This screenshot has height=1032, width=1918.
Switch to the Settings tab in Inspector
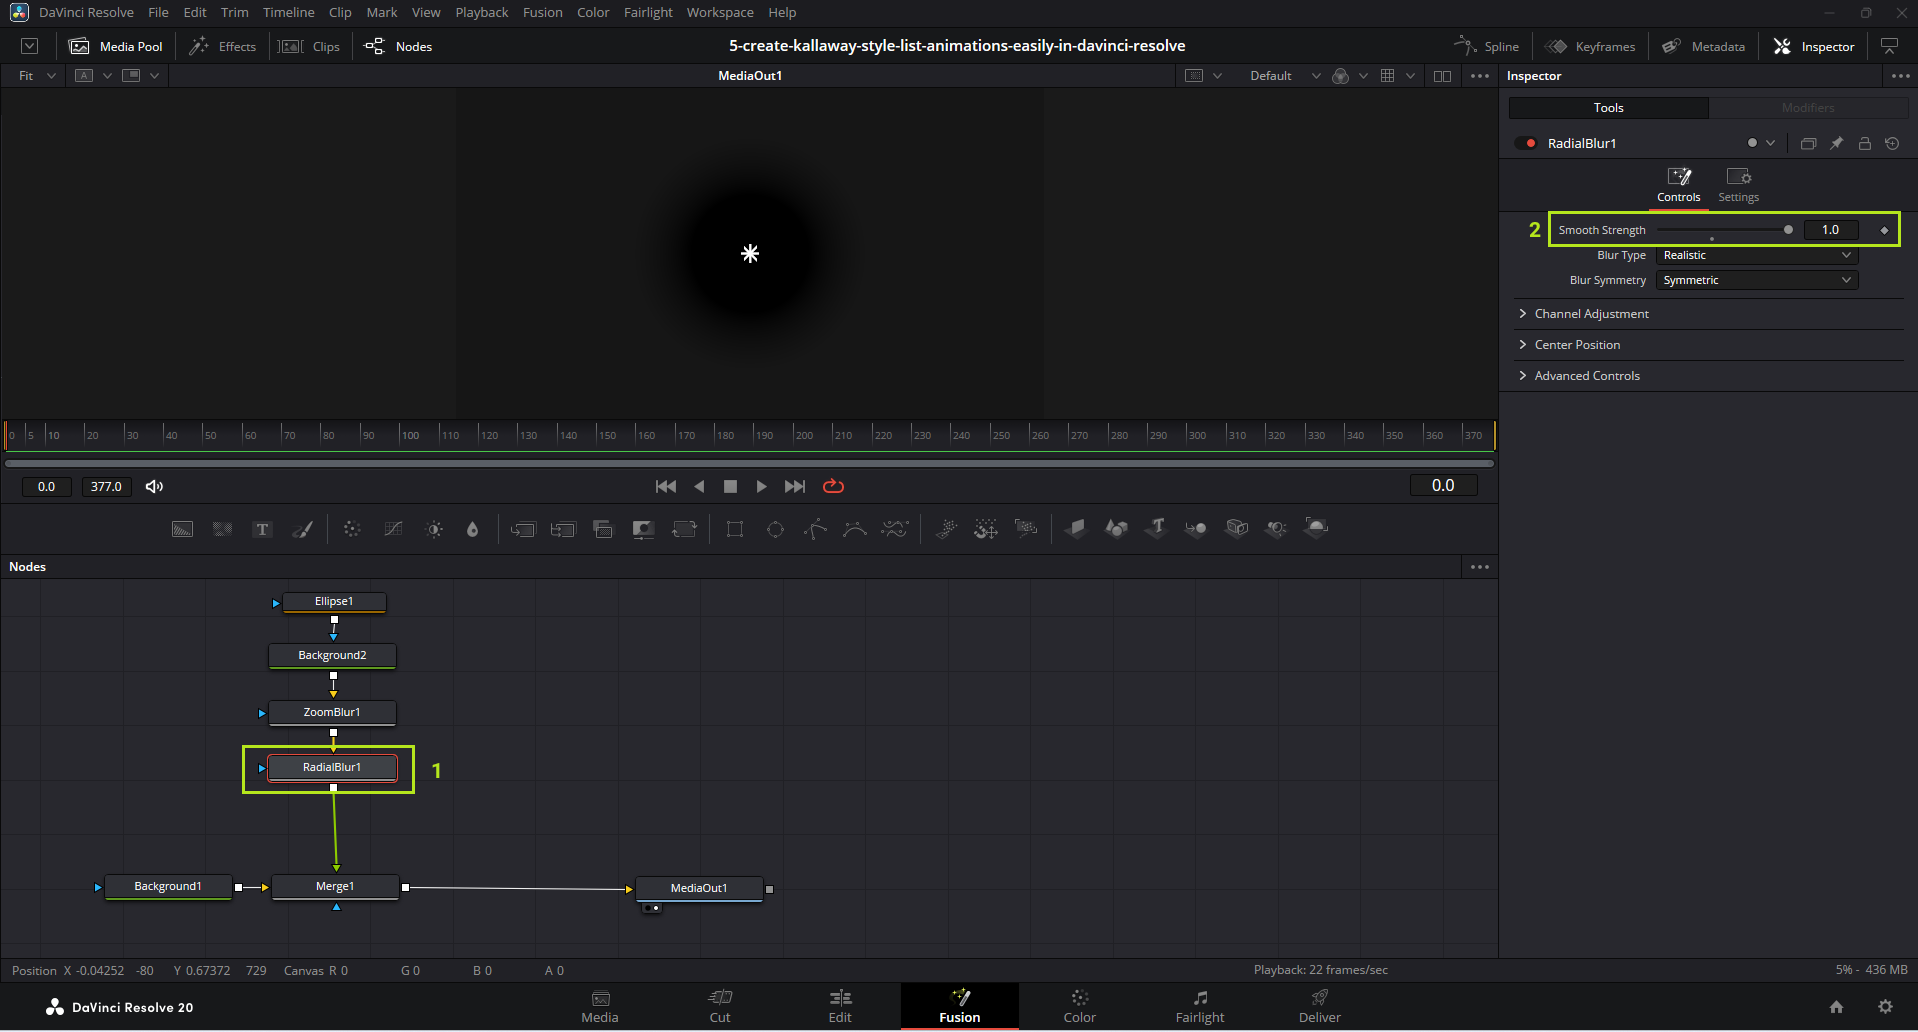1738,185
